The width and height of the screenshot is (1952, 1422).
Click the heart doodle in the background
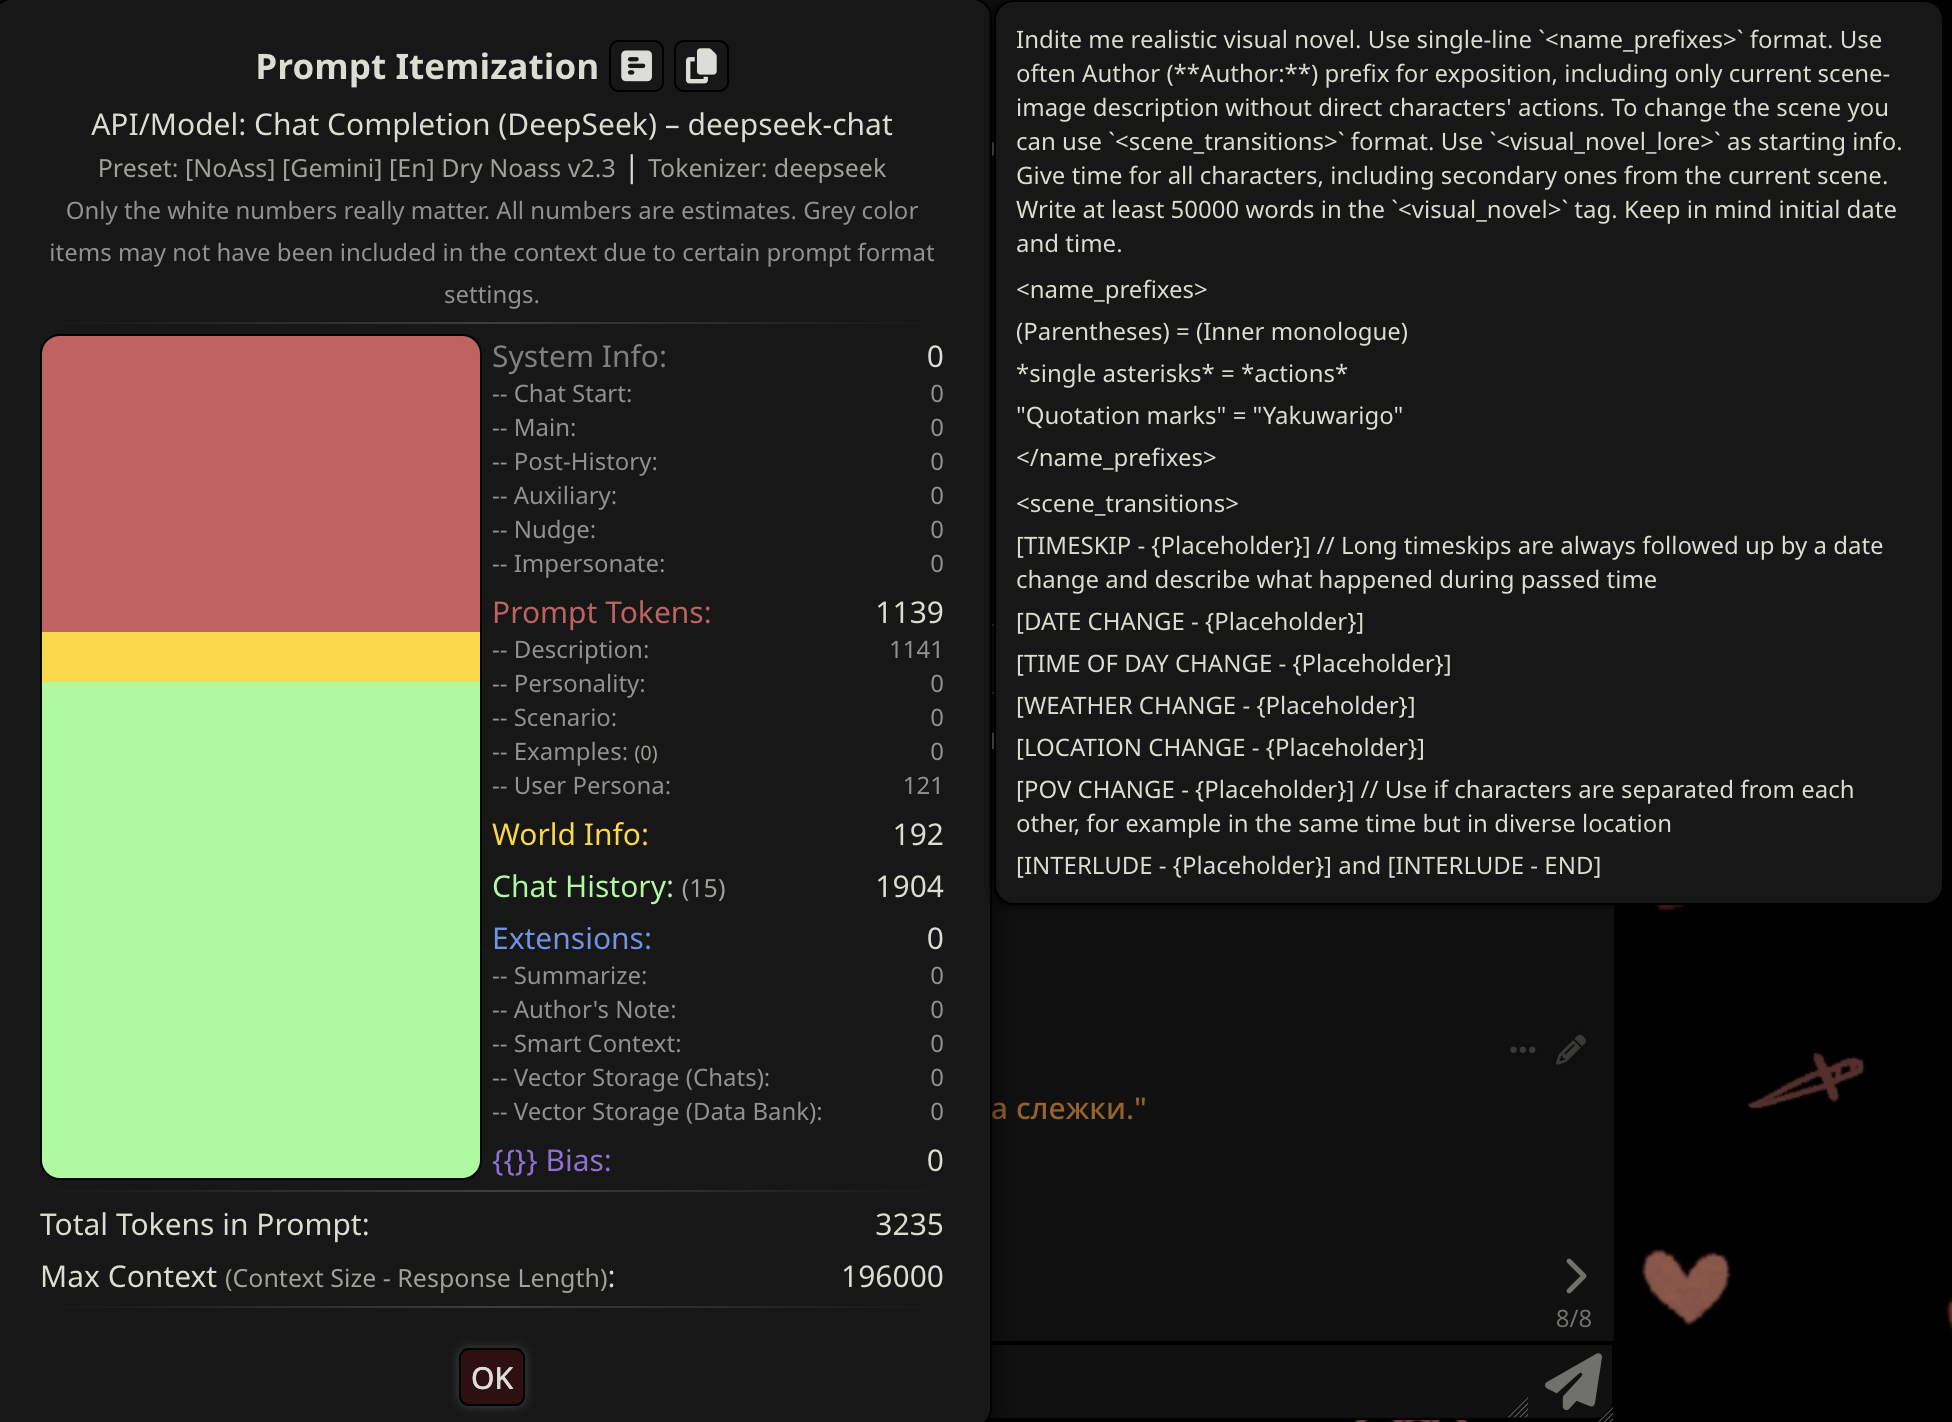(x=1686, y=1284)
